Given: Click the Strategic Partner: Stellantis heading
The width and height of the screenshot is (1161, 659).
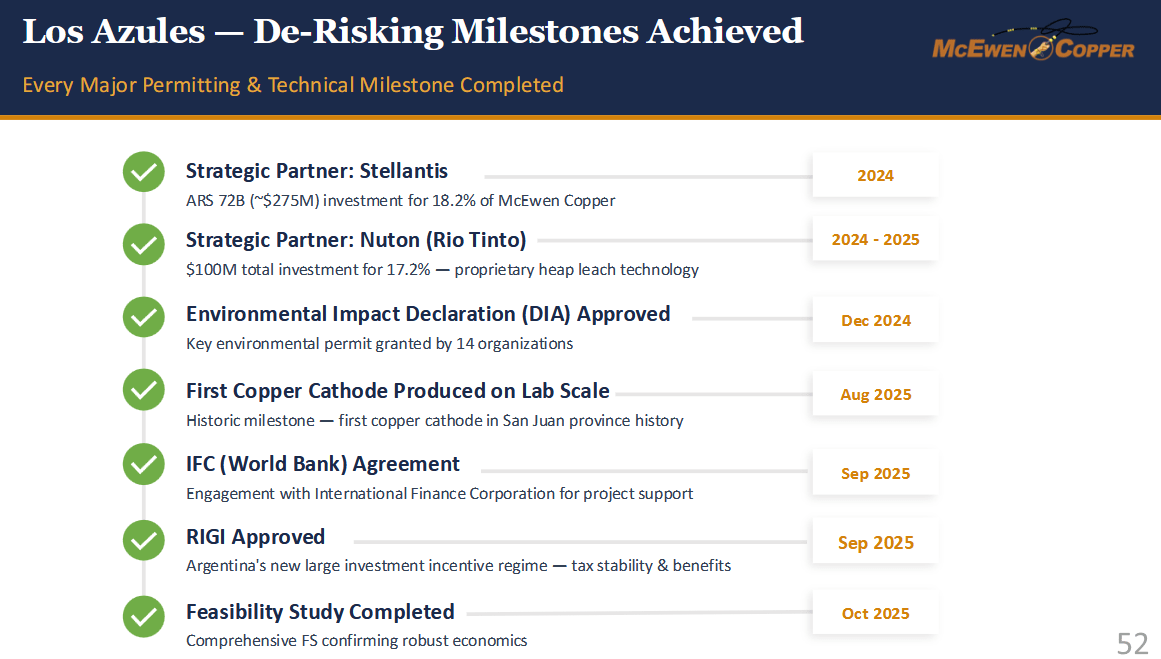Looking at the screenshot, I should click(317, 171).
